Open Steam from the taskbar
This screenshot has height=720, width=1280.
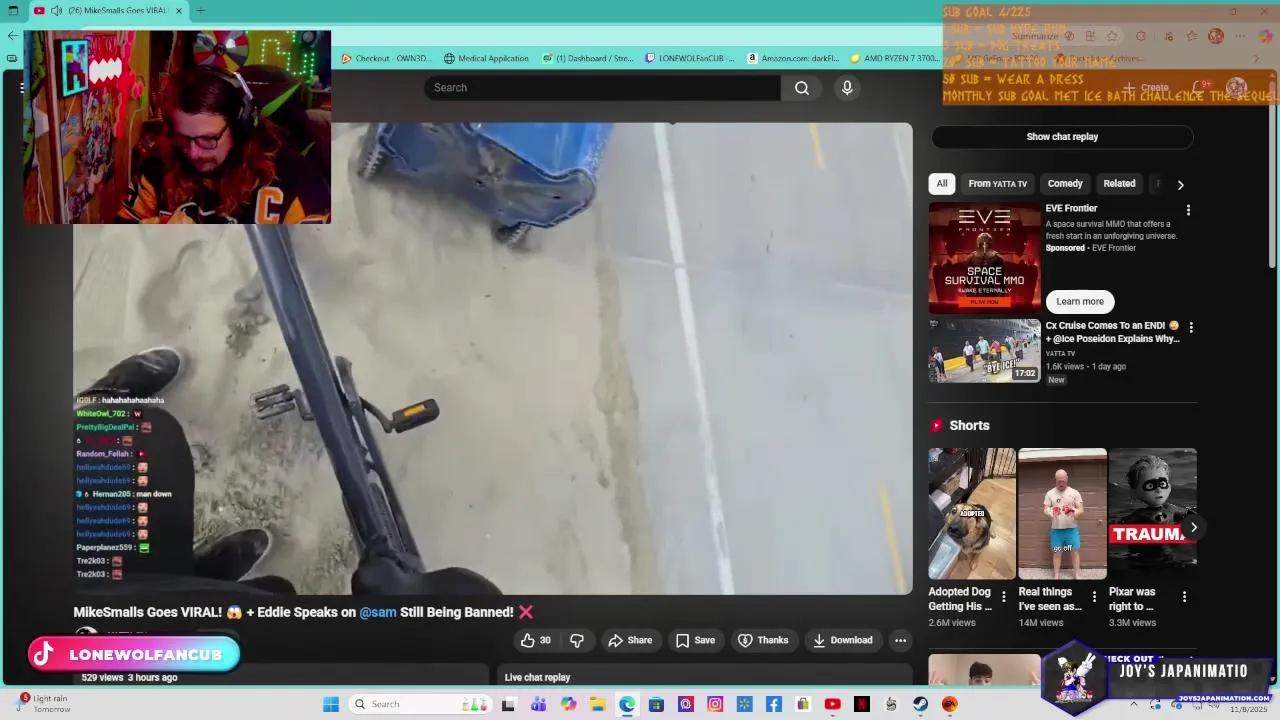coord(920,704)
